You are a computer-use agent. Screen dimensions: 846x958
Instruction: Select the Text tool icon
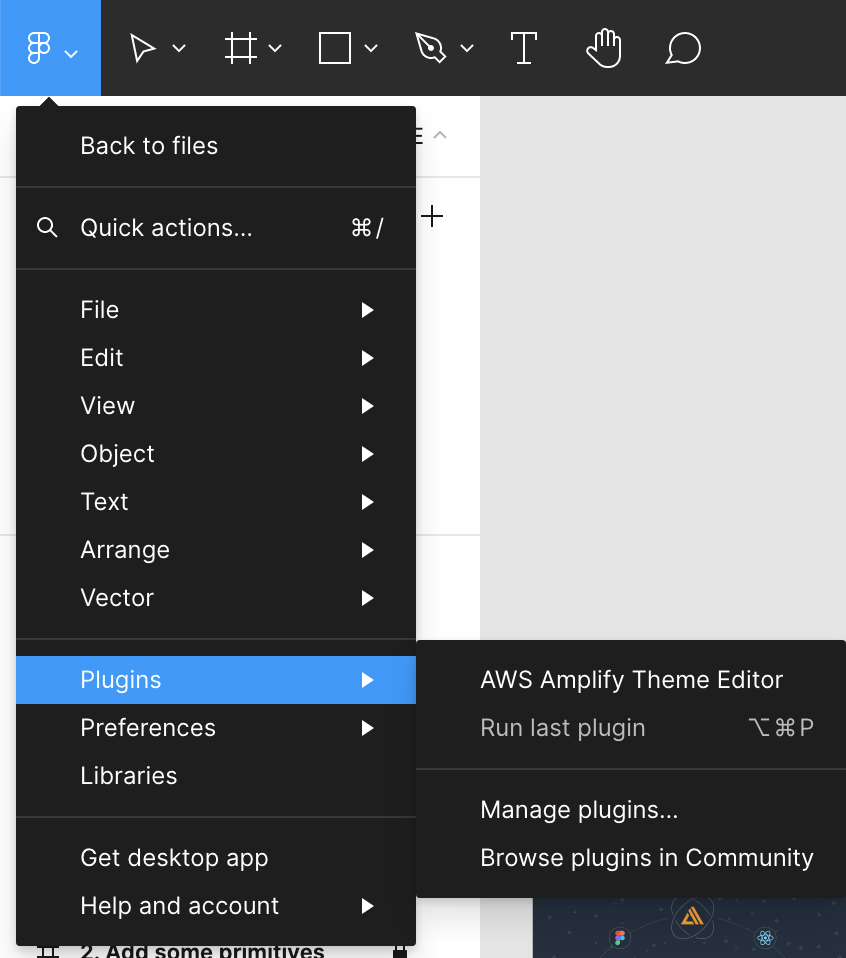[524, 48]
